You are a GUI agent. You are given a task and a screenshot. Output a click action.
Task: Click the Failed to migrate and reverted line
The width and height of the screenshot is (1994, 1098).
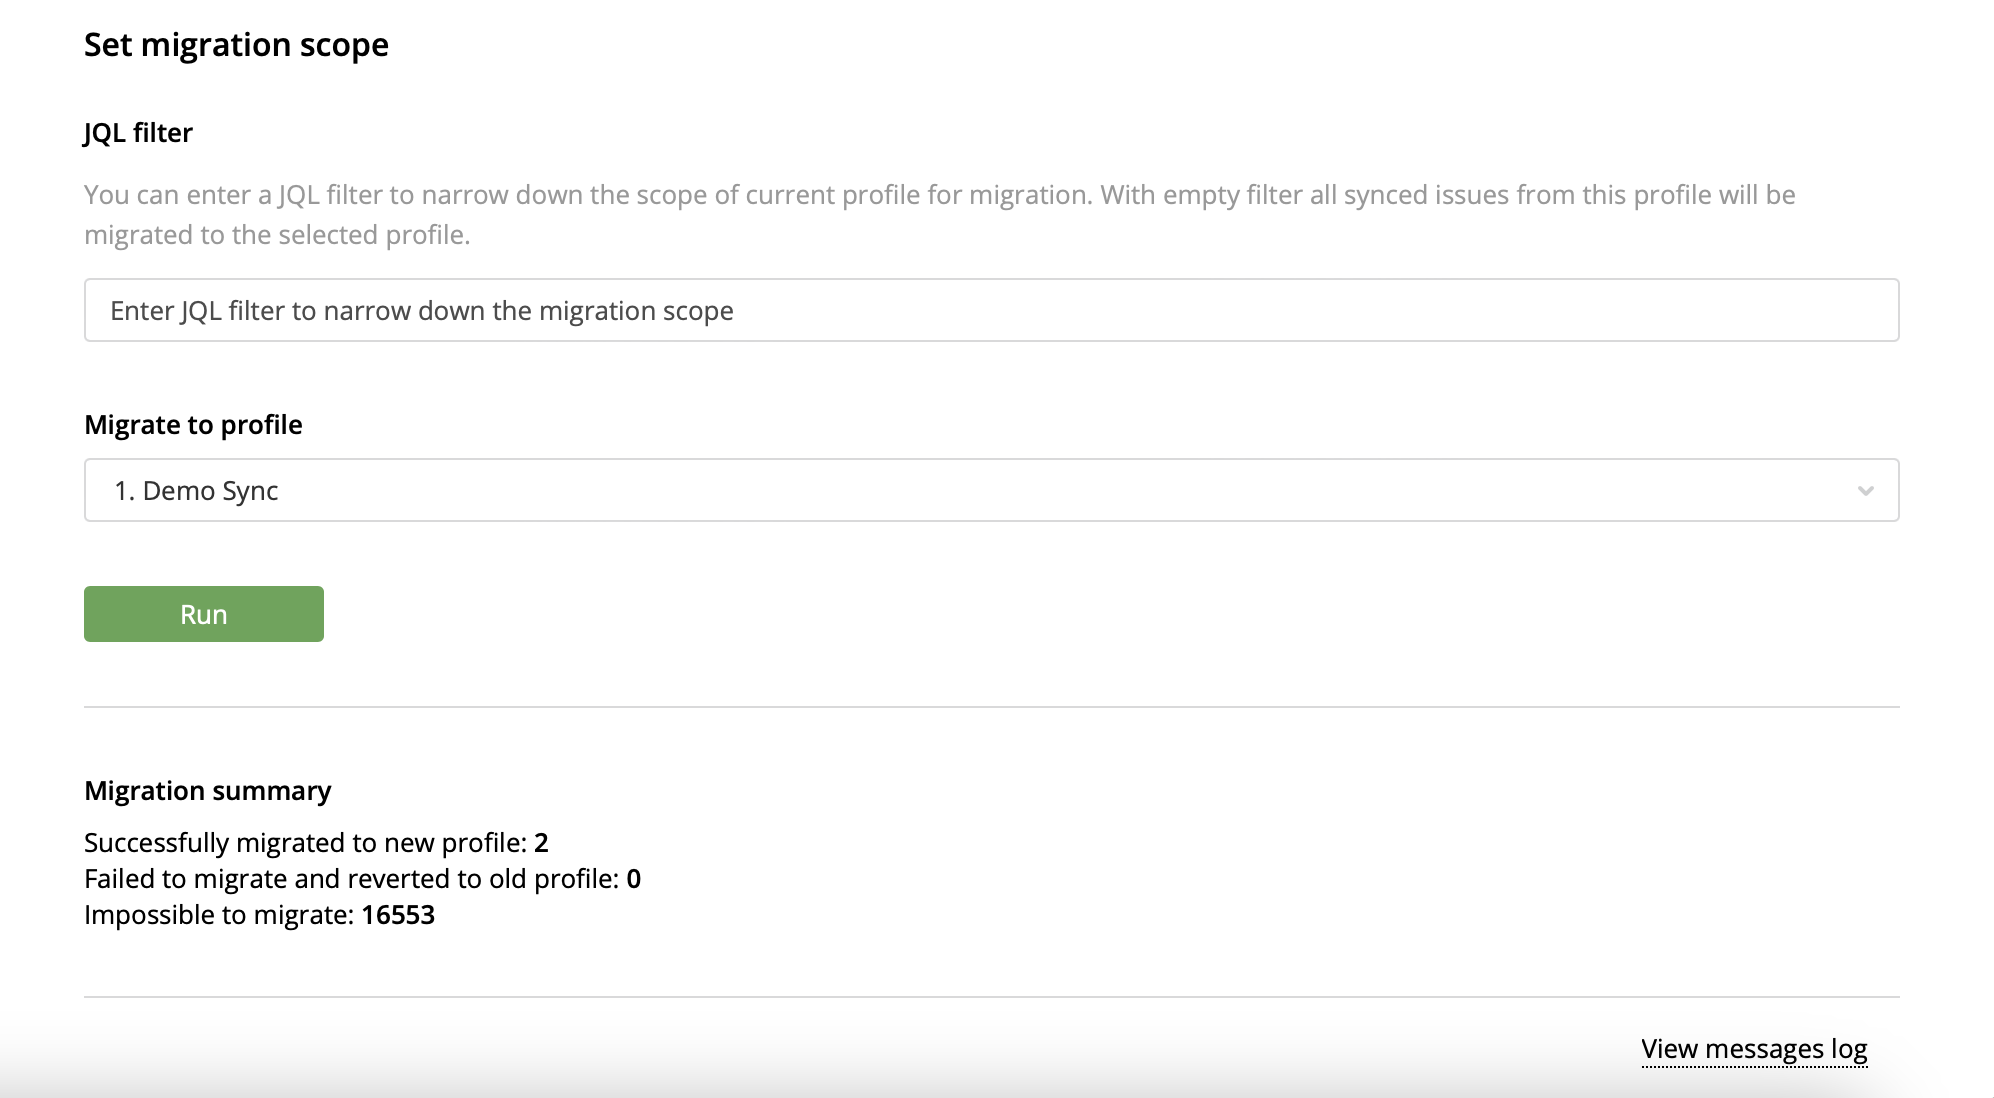(x=351, y=879)
